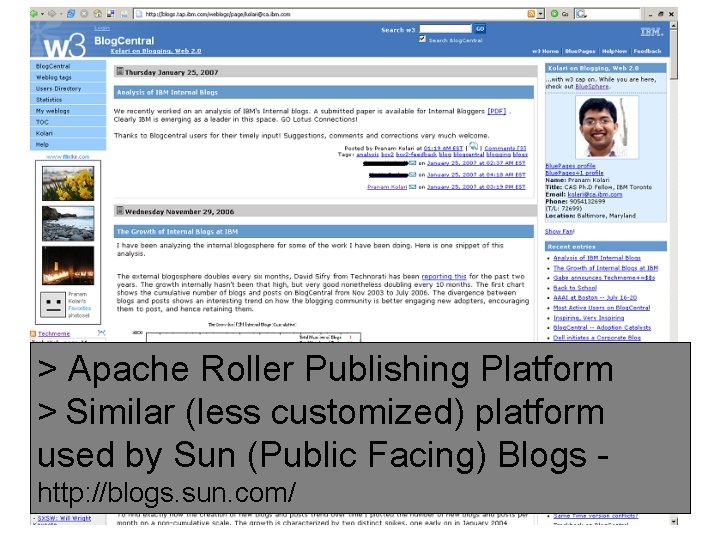
Task: Select Kolari in left sidebar
Action: (x=68, y=133)
